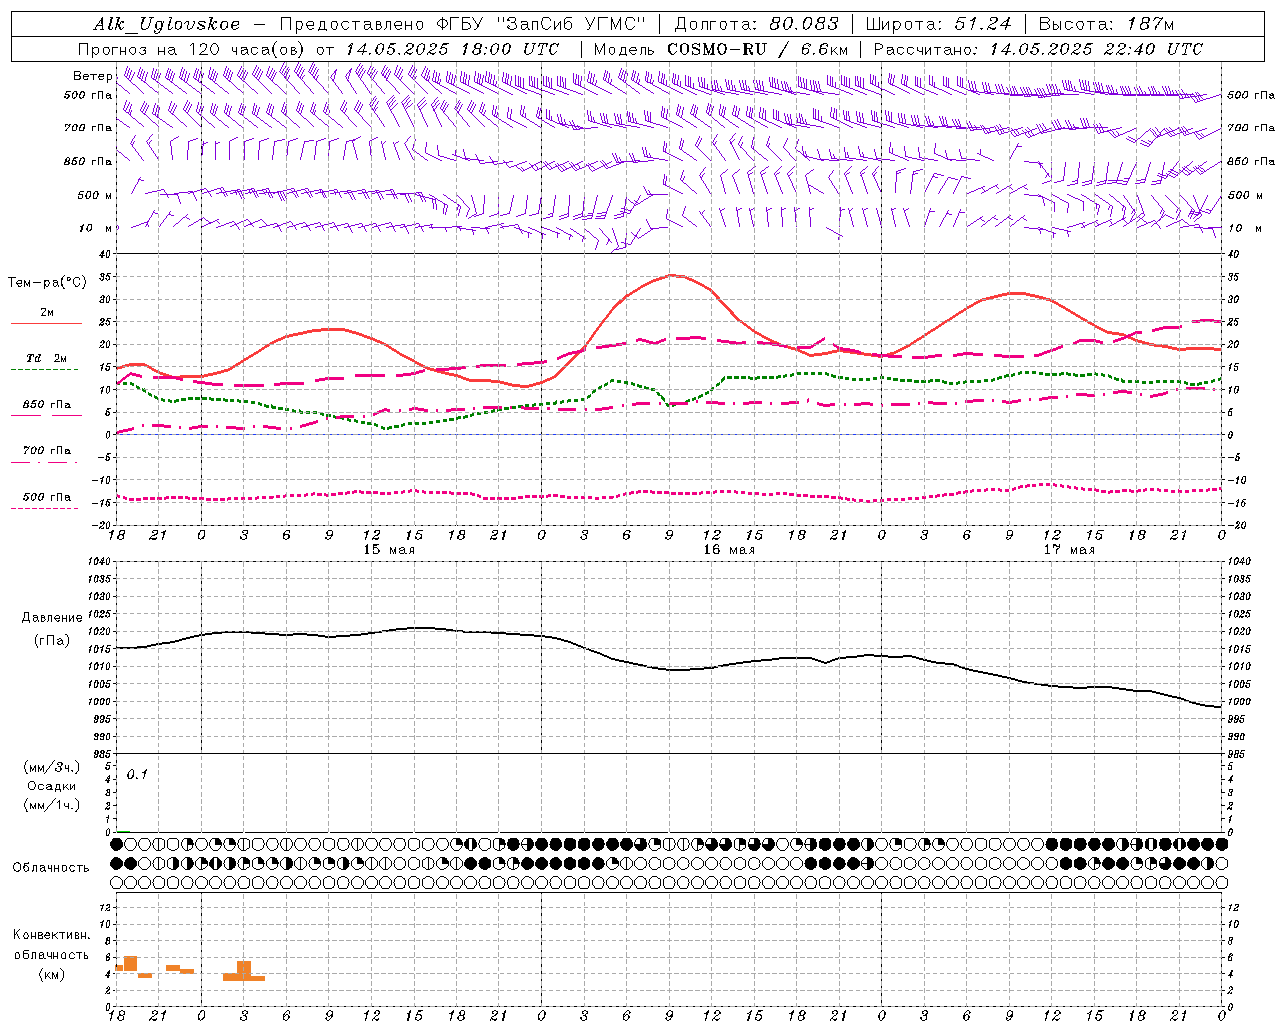Click the tallest orange convective bar near hour 3
Screen dimensions: 1280x1024
244,970
